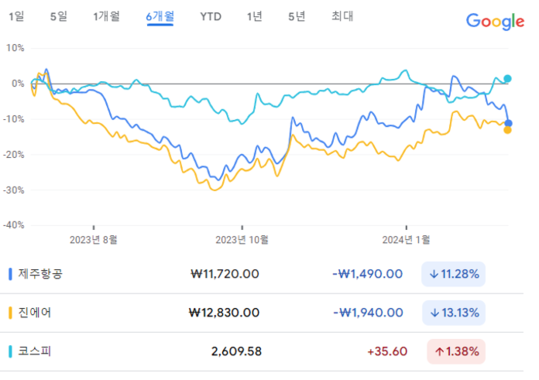Show the 최대 maximum range
539x380 pixels.
pyautogui.click(x=342, y=17)
